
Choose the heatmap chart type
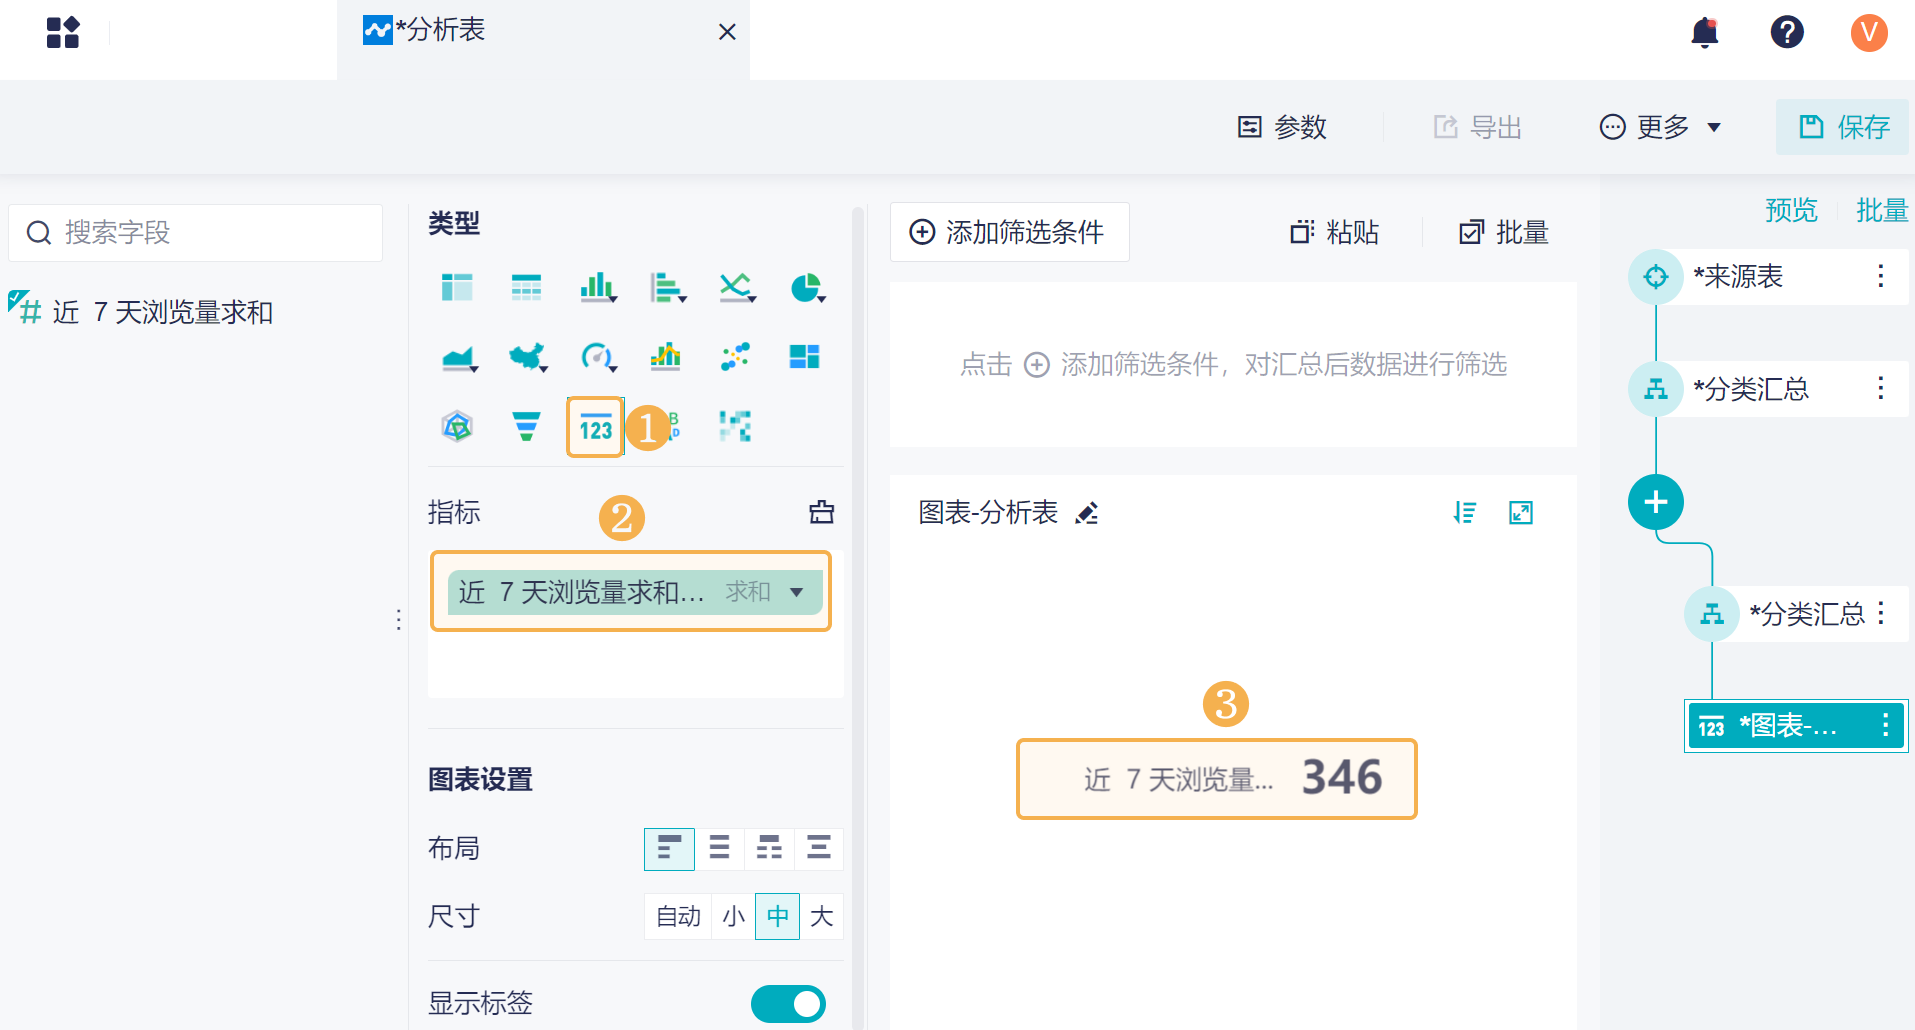(735, 427)
